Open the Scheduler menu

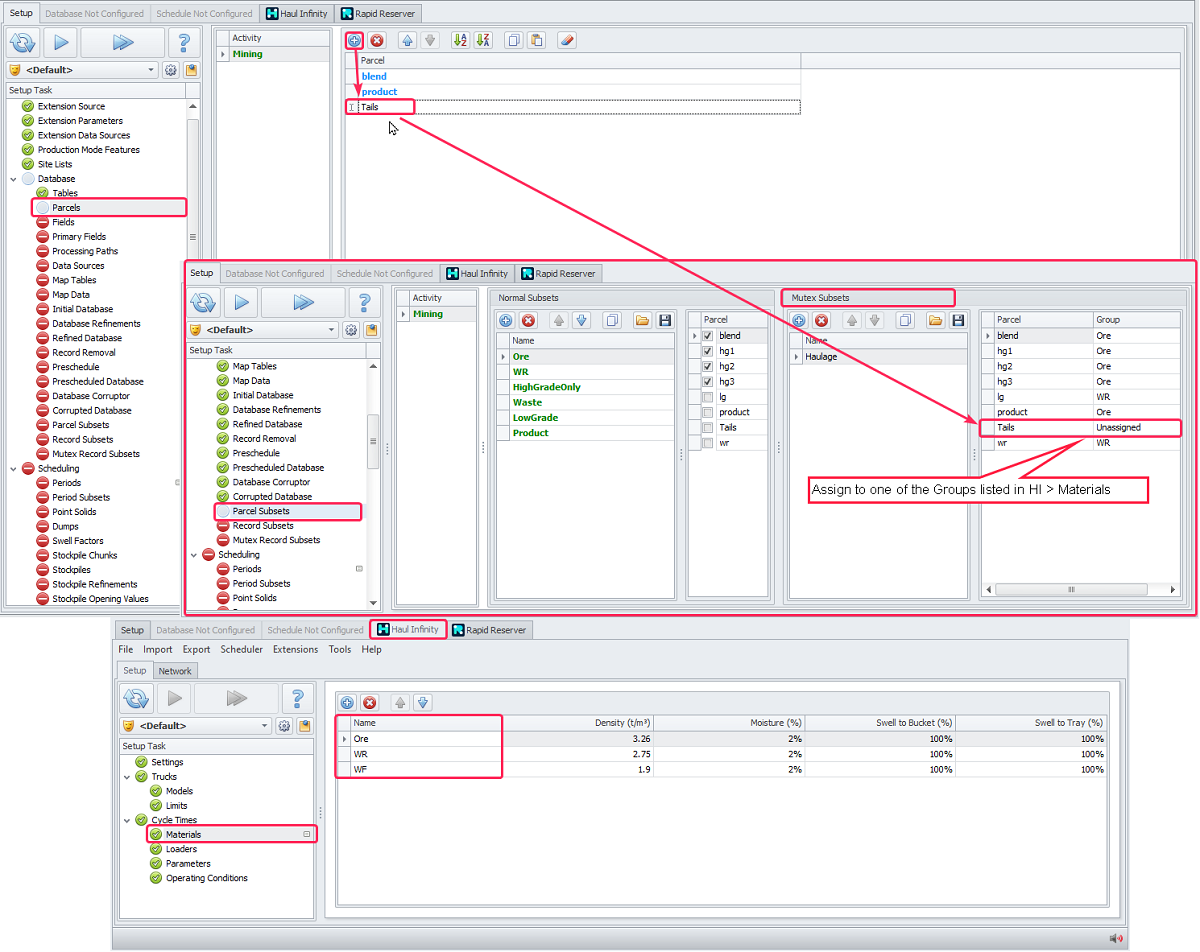(x=241, y=649)
